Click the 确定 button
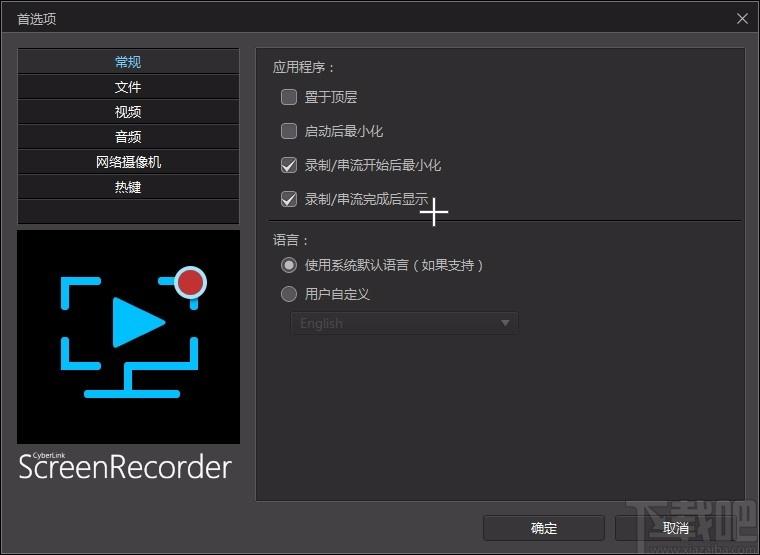Screen dimensions: 760x555 click(544, 528)
